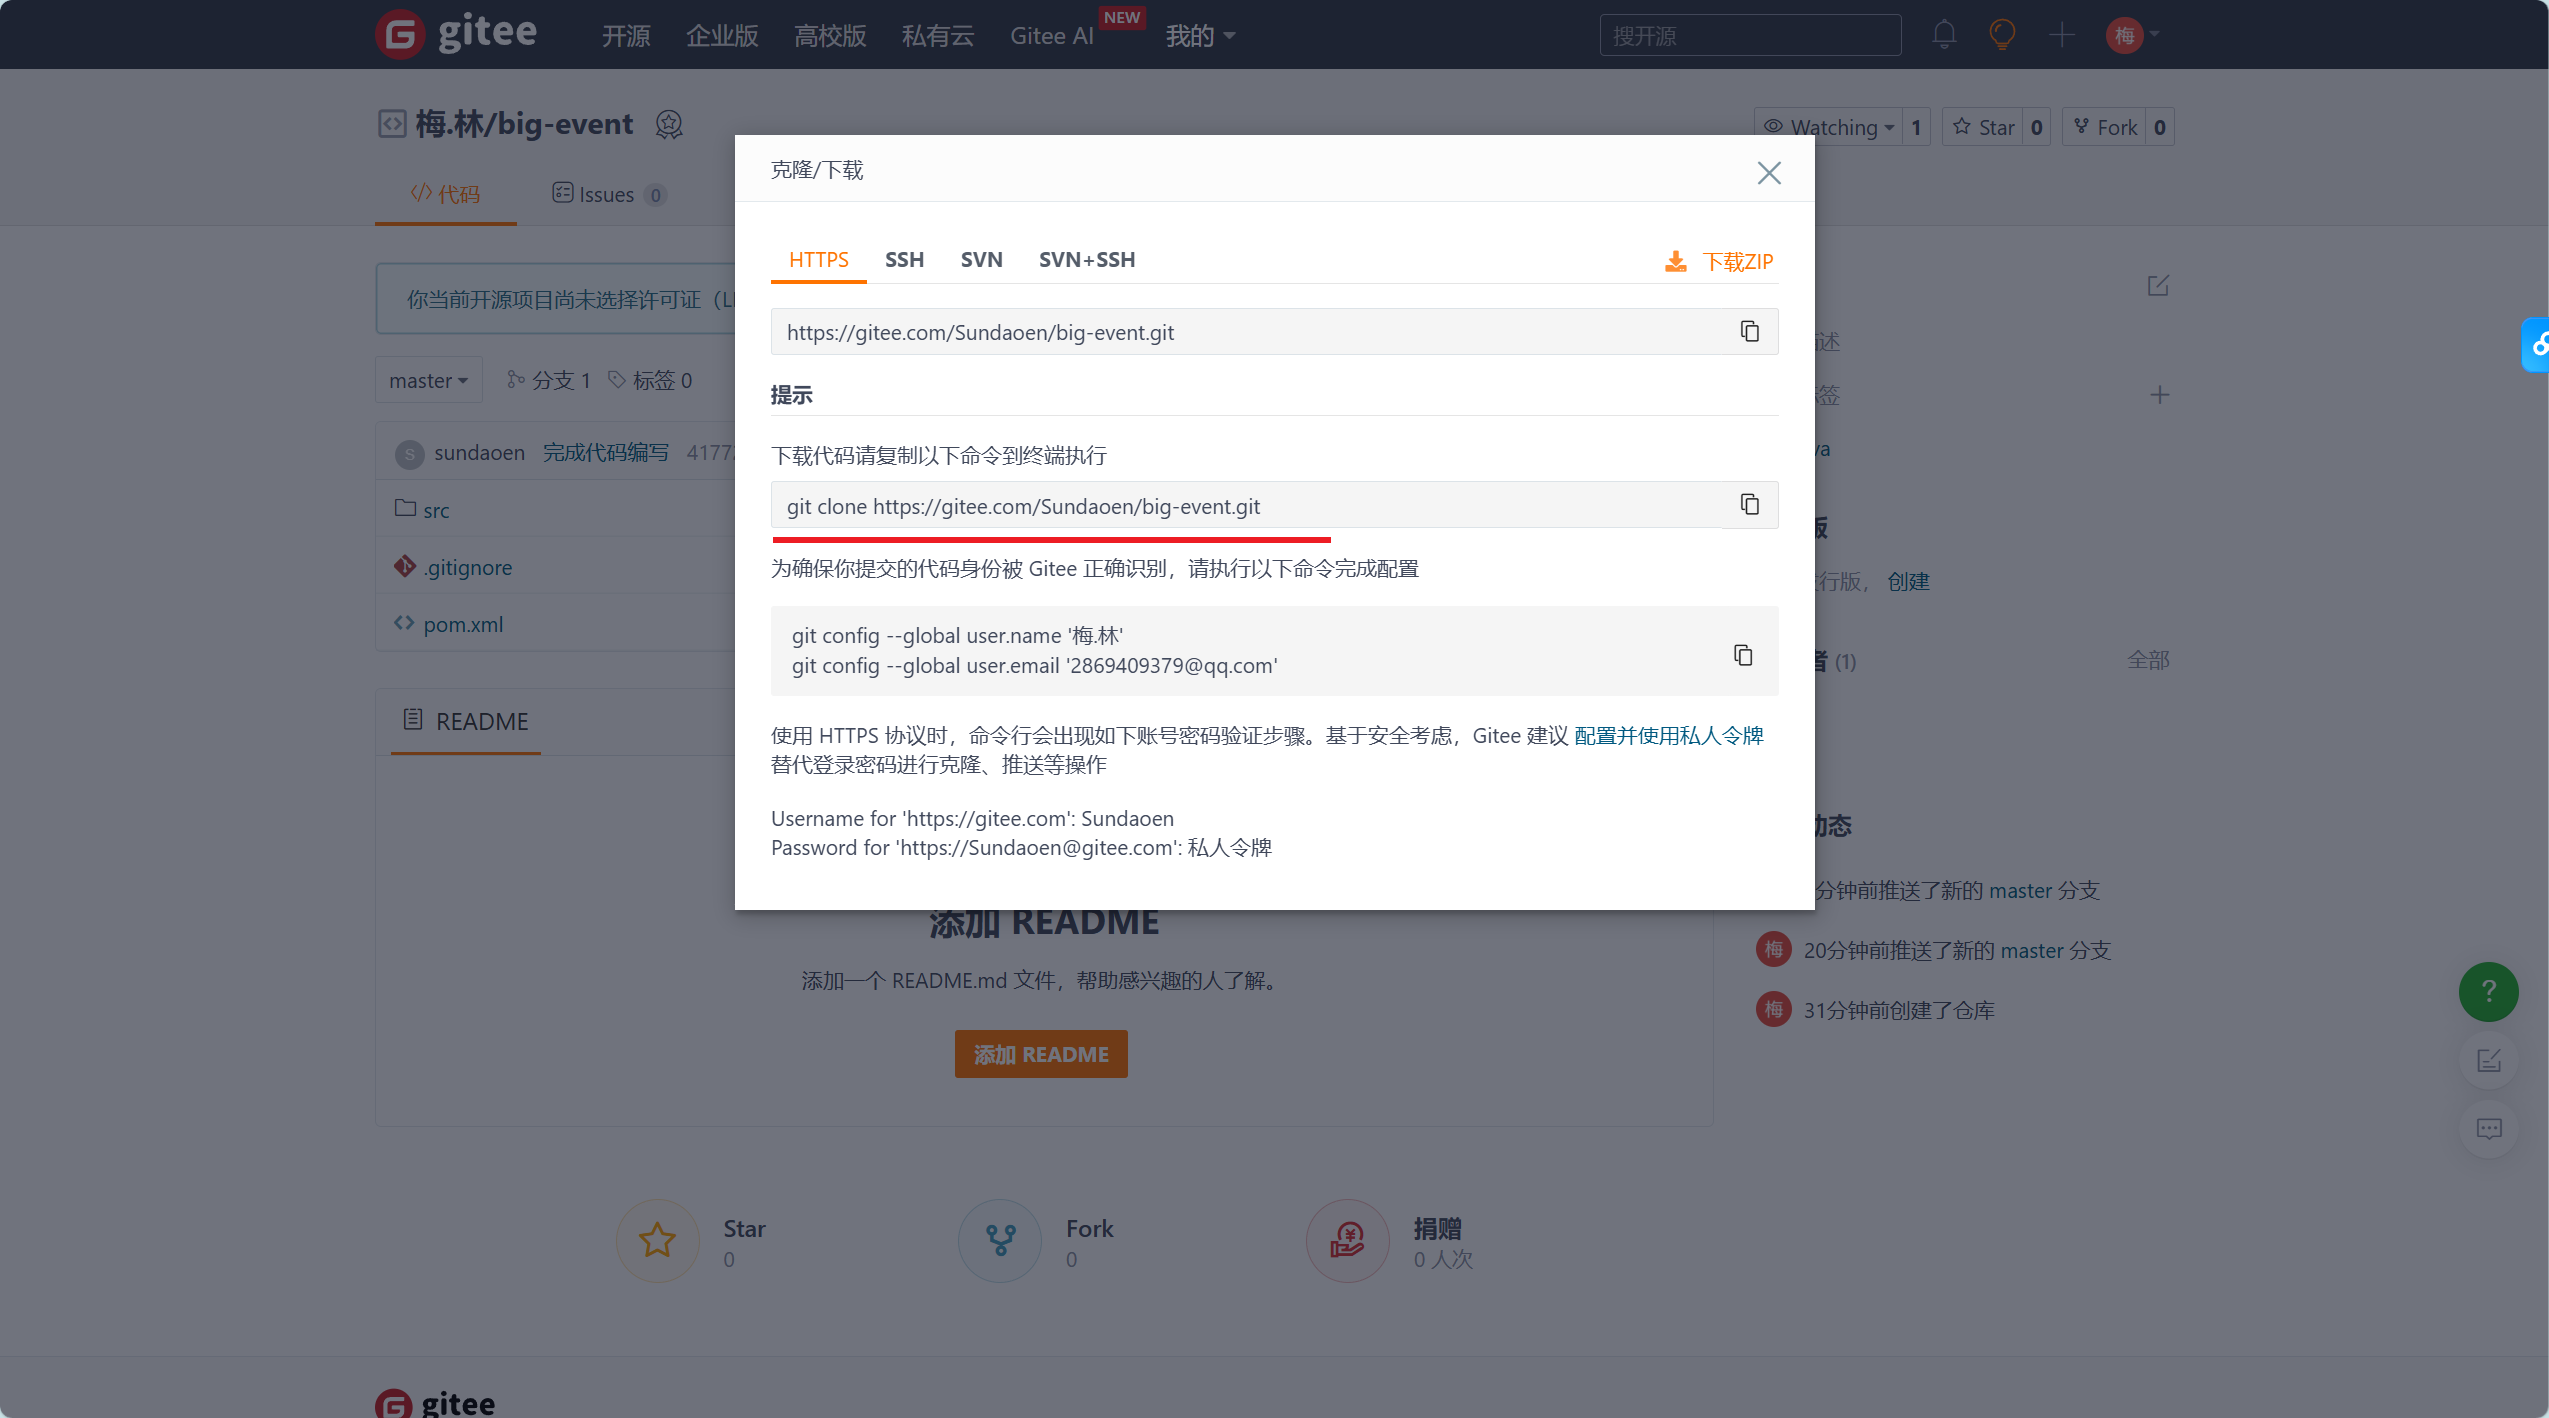
Task: Click the Fork icon at bottom
Action: [1000, 1240]
